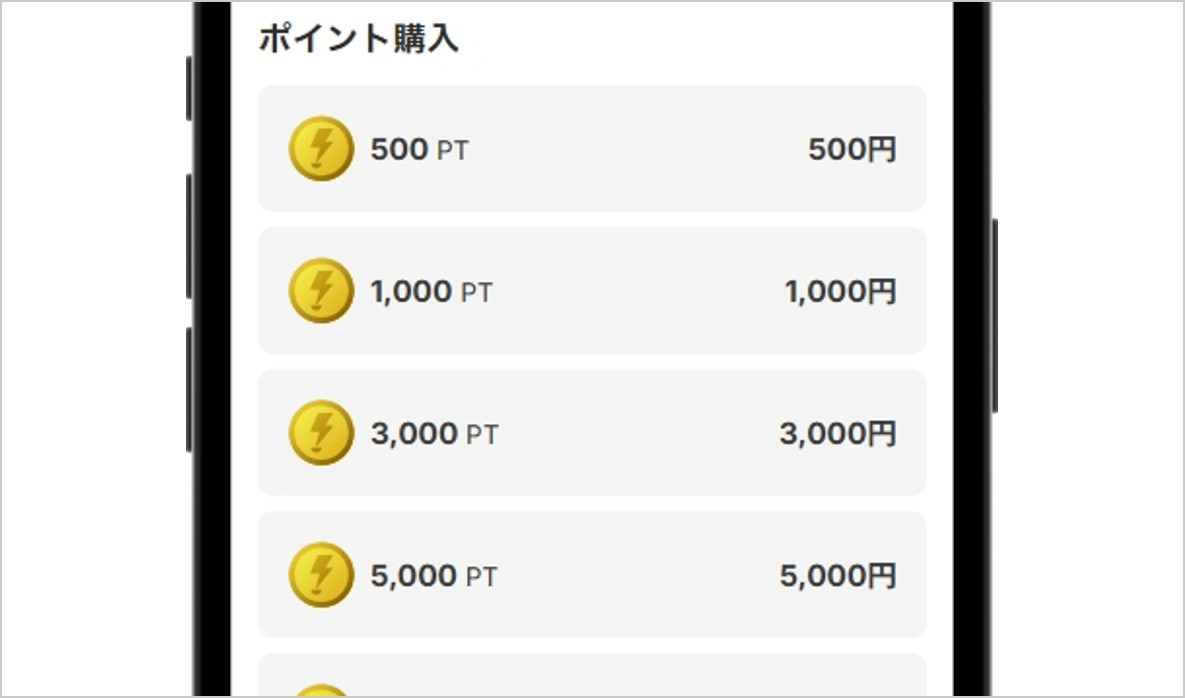Viewport: 1185px width, 698px height.
Task: Click the coin icon beside 5,000 PT
Action: 320,575
